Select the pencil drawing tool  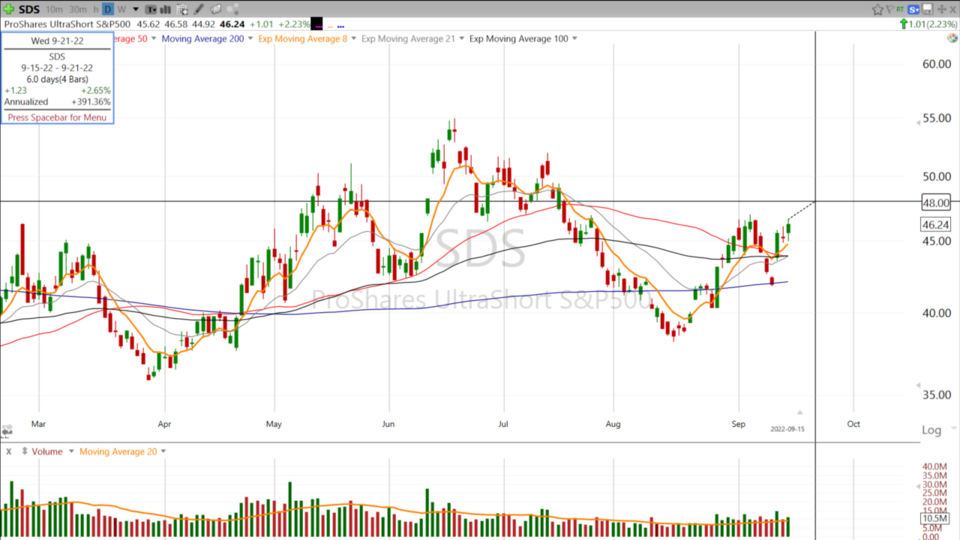pos(199,9)
